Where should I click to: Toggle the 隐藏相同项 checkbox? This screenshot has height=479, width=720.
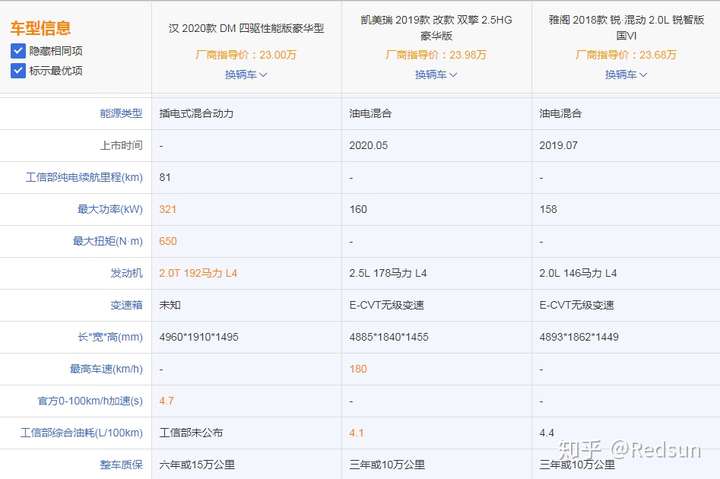click(18, 51)
